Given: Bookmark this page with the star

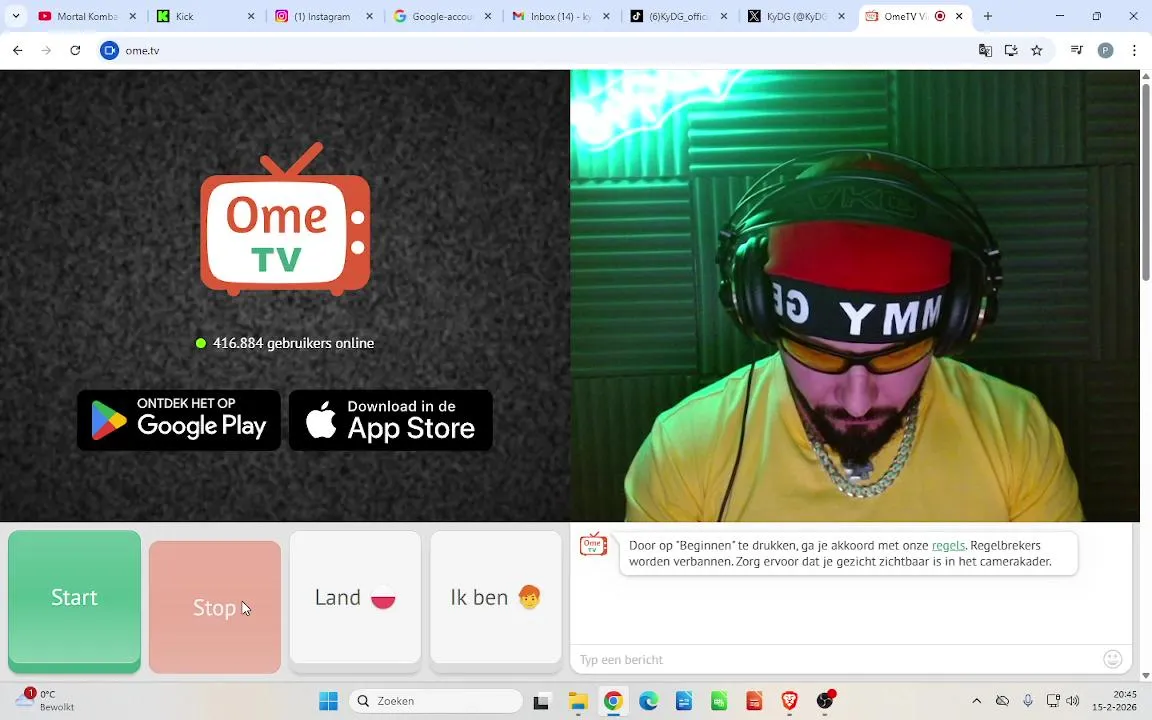Looking at the screenshot, I should point(1037,50).
